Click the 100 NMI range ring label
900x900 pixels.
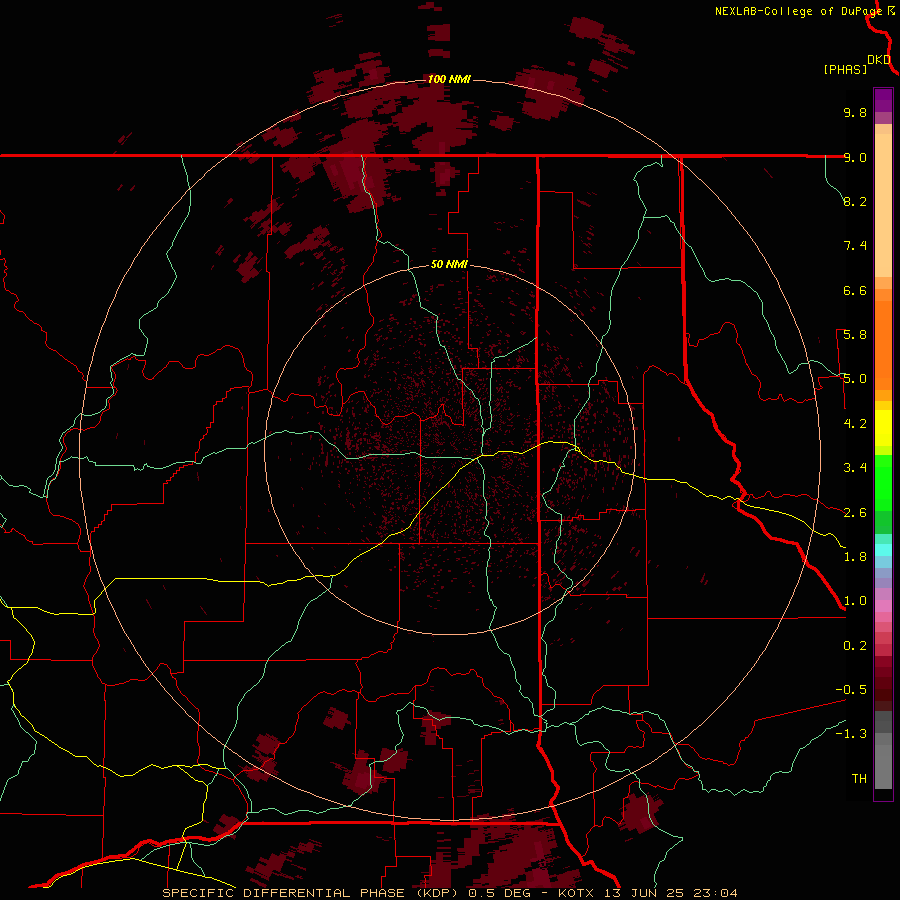point(449,79)
